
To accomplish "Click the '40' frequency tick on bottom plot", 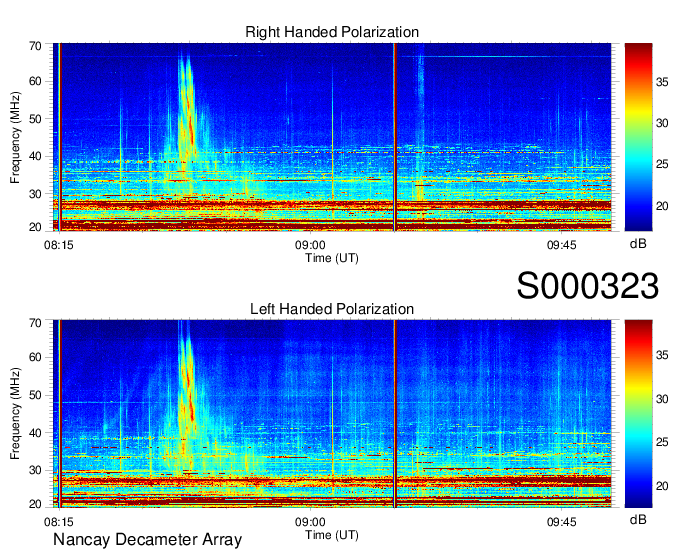I will pos(35,433).
